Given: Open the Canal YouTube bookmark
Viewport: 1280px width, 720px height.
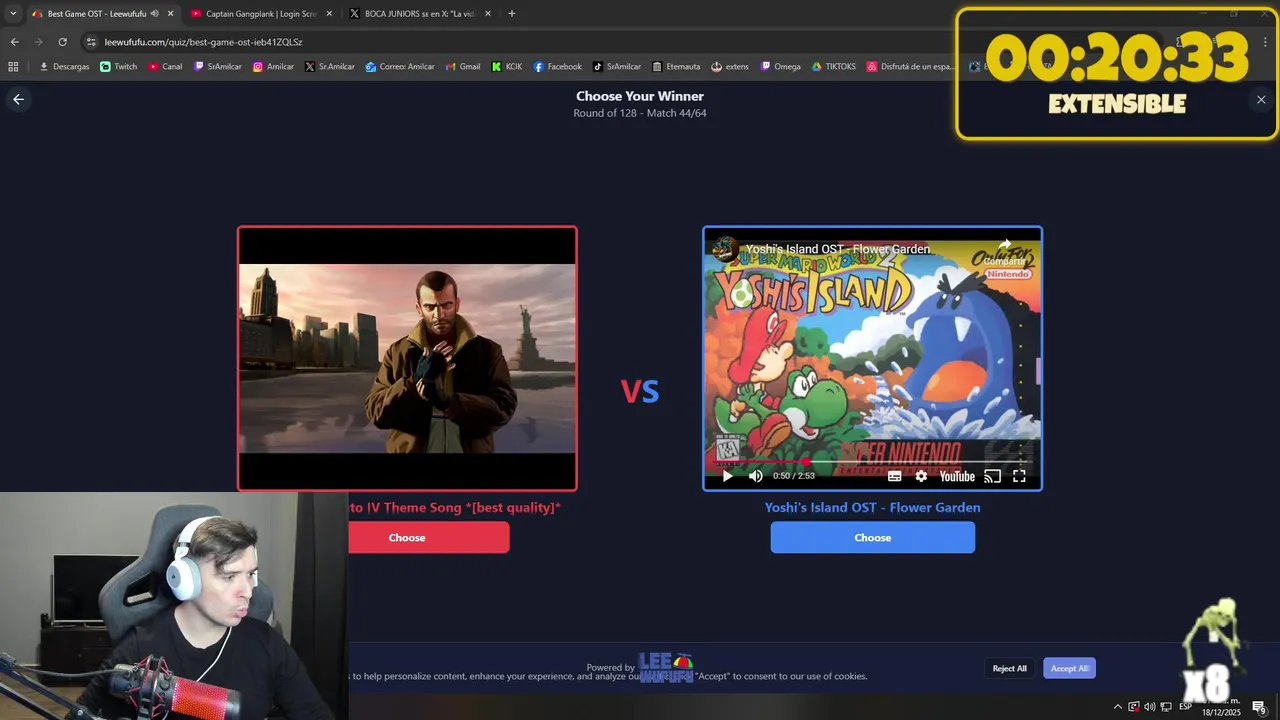Looking at the screenshot, I should coord(165,67).
